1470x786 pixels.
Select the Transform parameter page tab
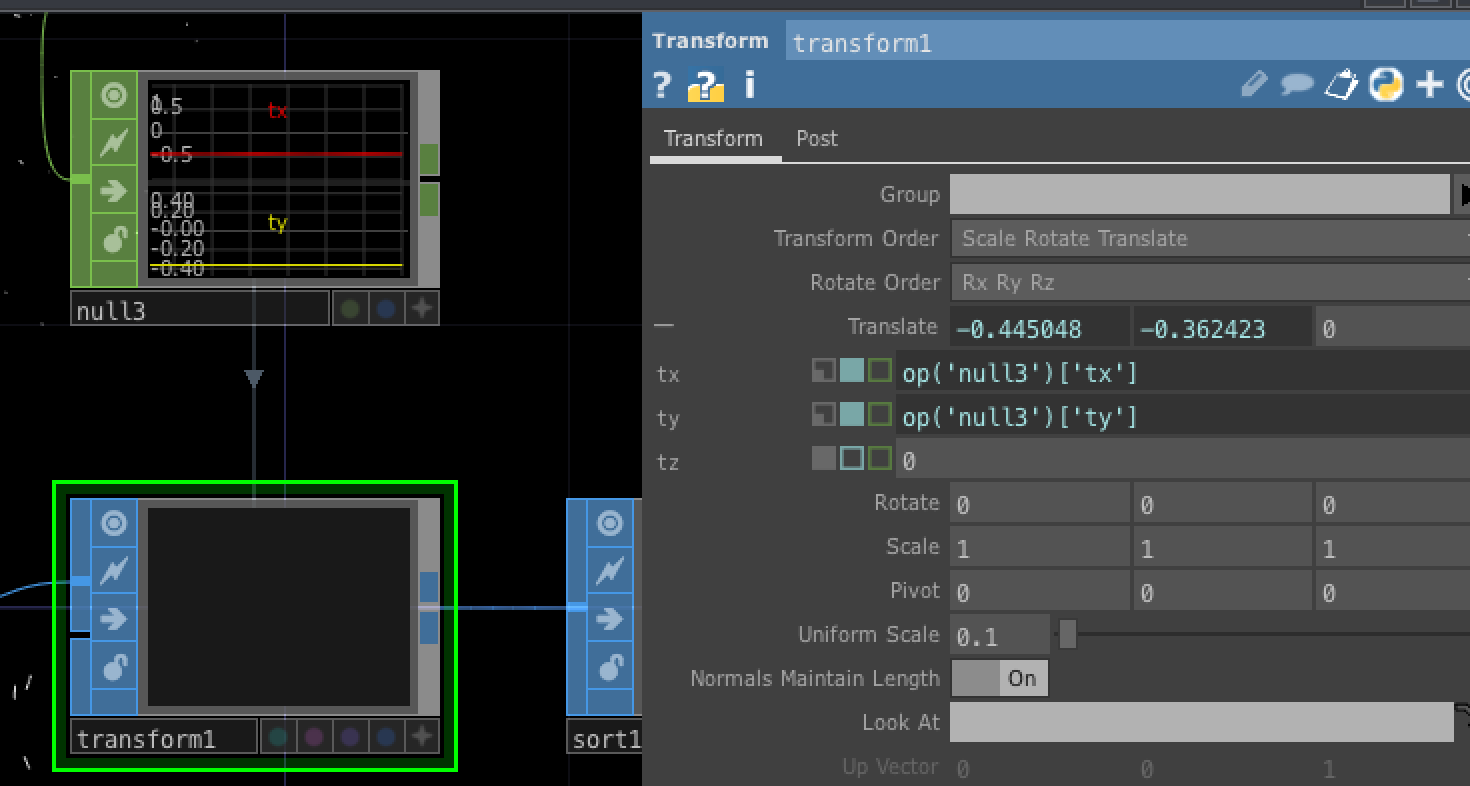[x=713, y=139]
